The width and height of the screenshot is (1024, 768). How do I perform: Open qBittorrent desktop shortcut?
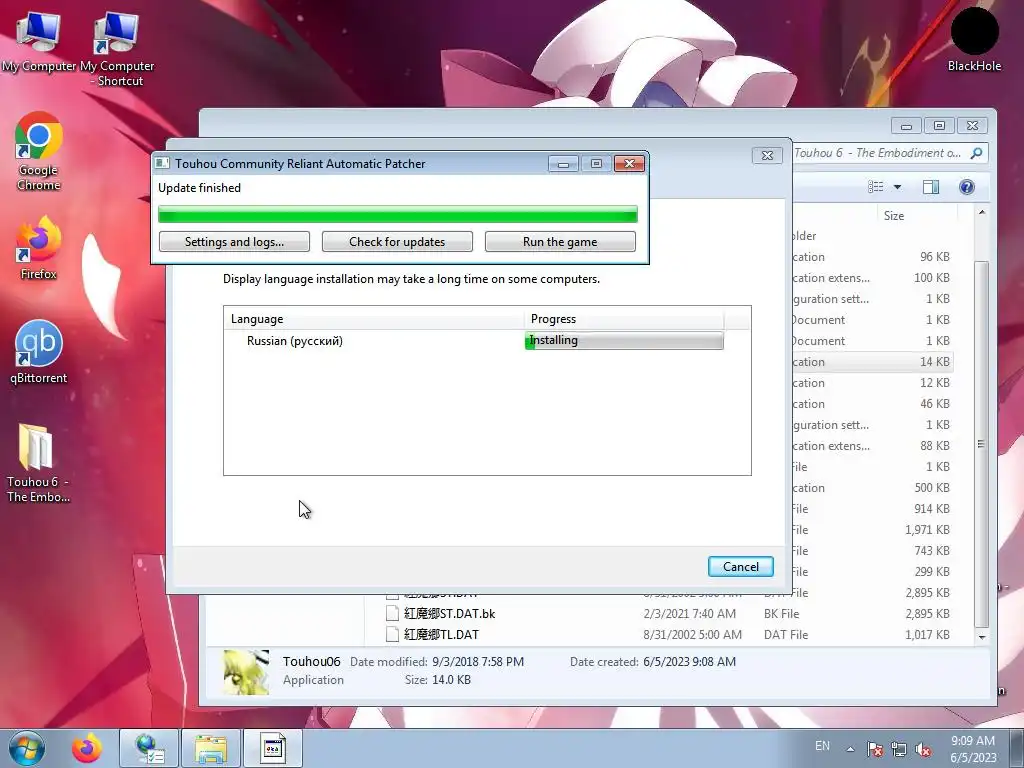39,352
